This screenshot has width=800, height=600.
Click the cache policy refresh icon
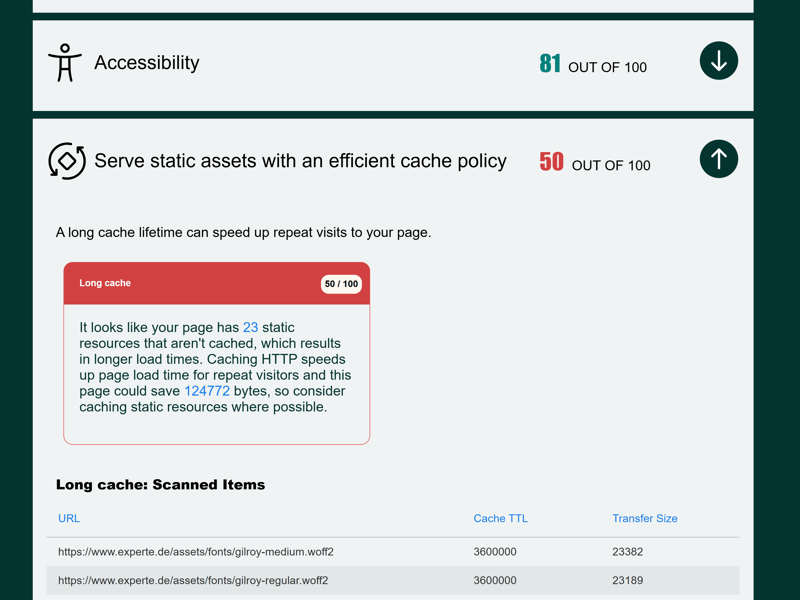[x=67, y=161]
